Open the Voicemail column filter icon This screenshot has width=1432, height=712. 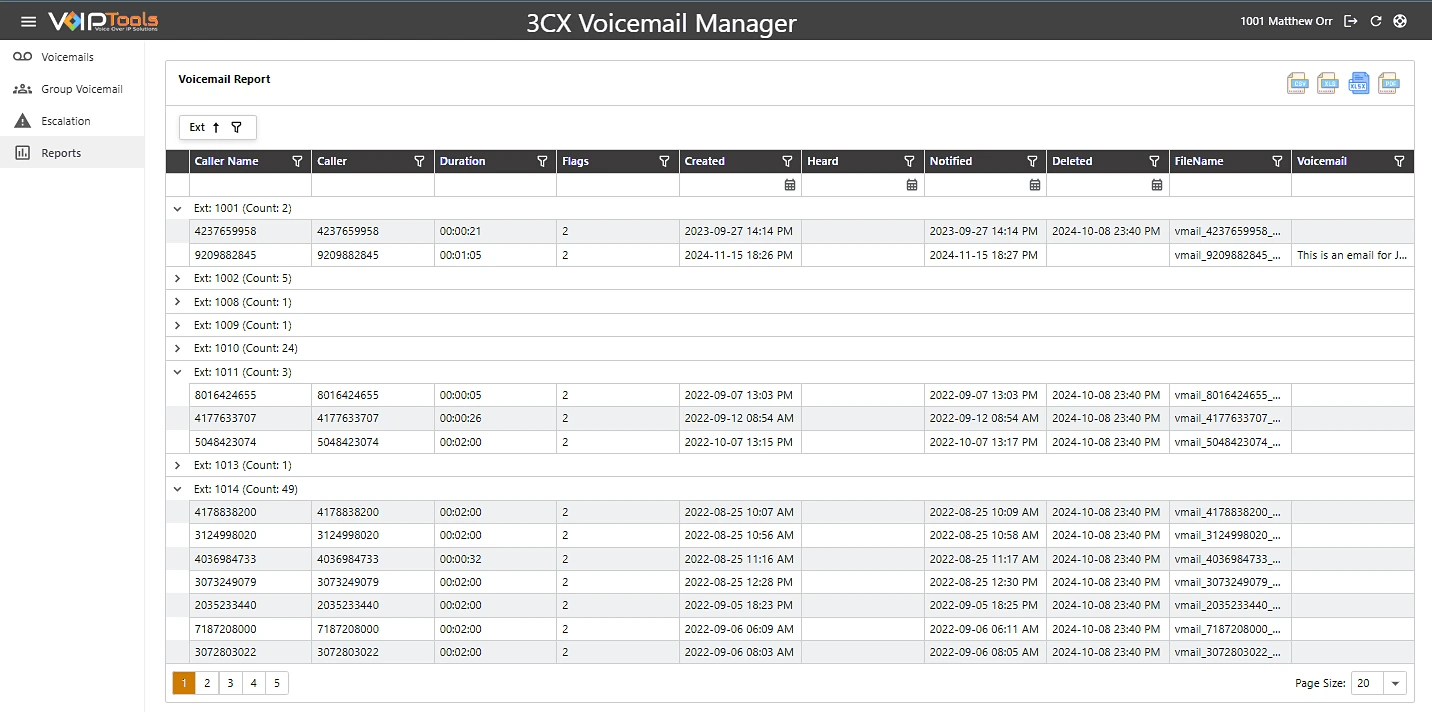coord(1399,161)
